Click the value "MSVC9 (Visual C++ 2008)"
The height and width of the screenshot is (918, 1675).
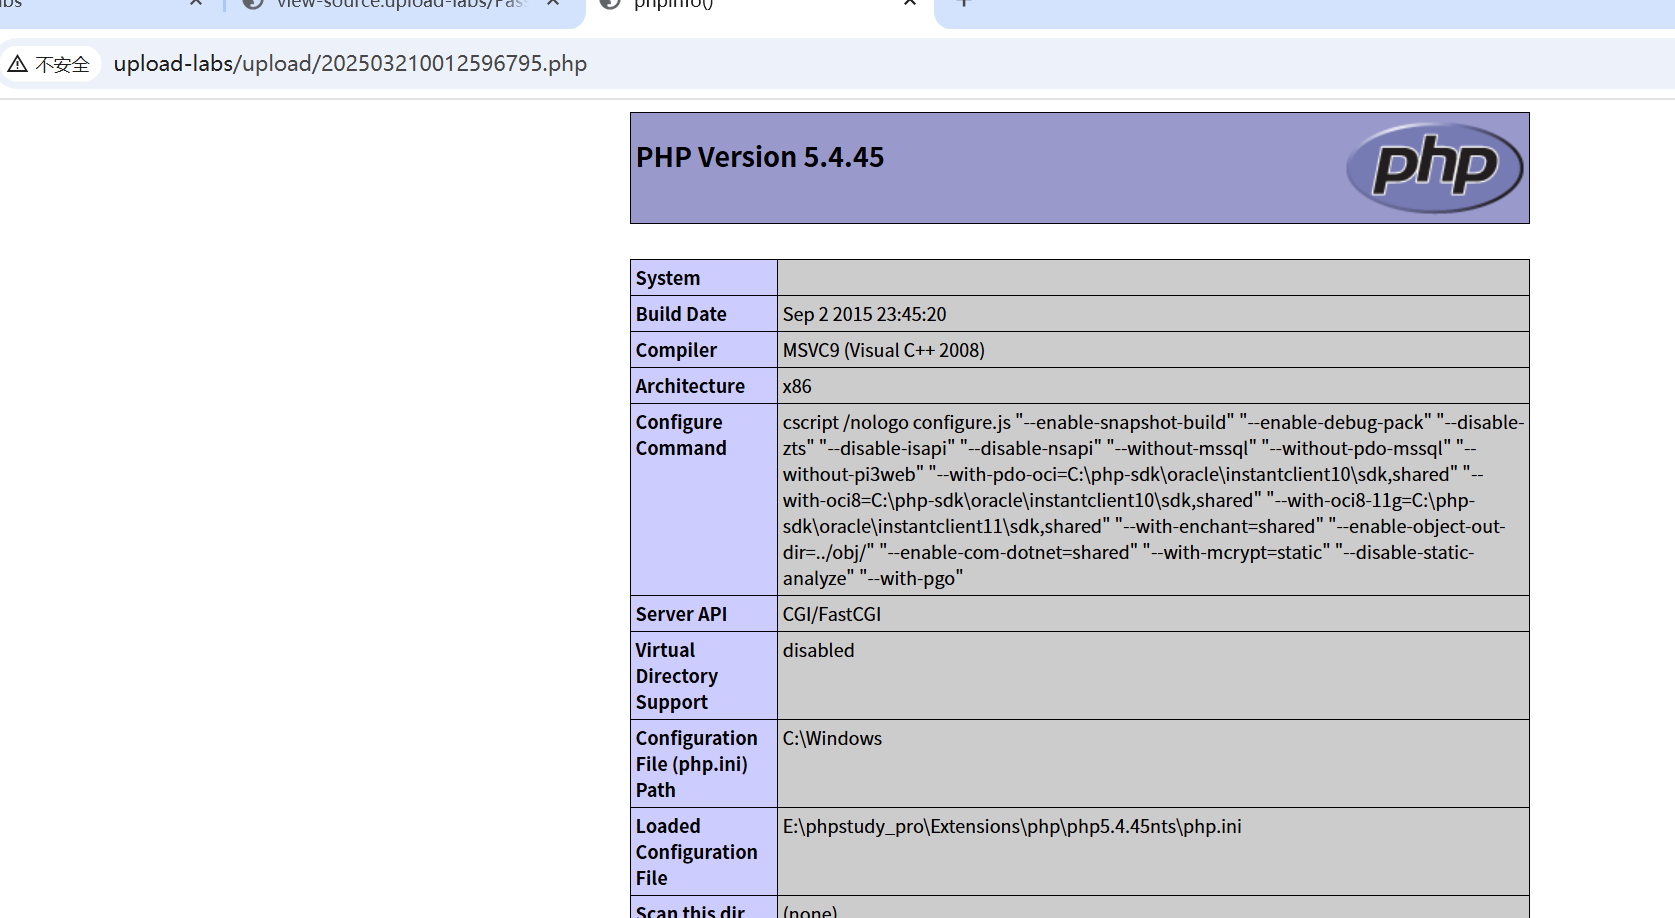coord(884,350)
